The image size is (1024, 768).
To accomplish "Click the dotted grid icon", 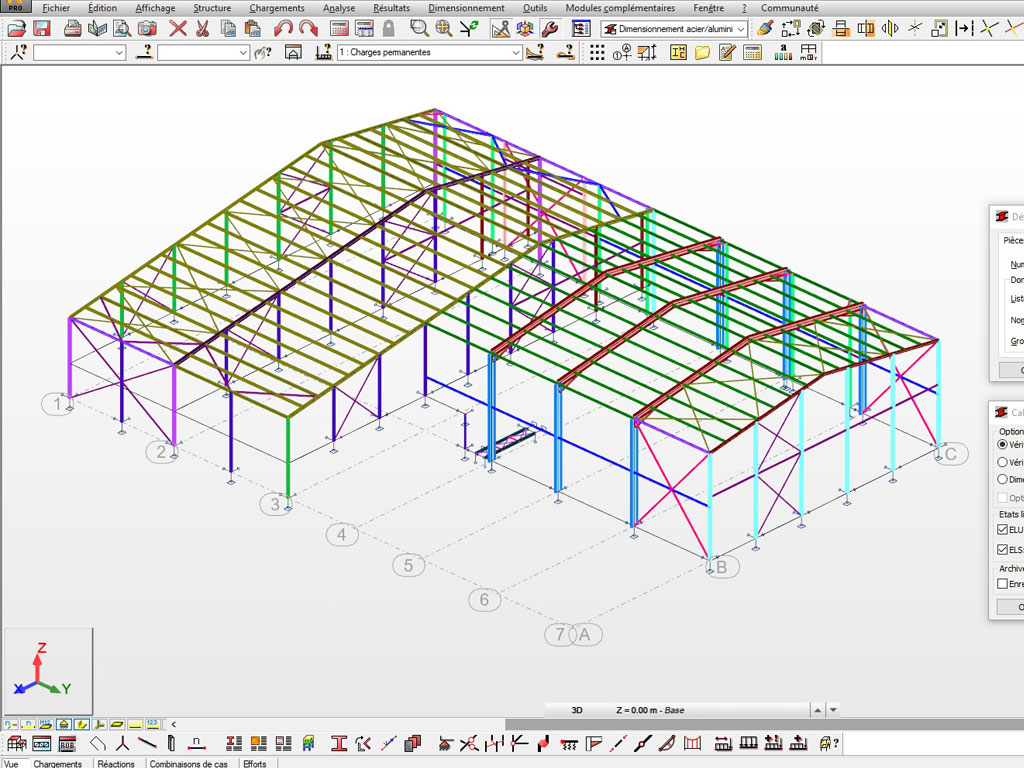I will coord(597,52).
